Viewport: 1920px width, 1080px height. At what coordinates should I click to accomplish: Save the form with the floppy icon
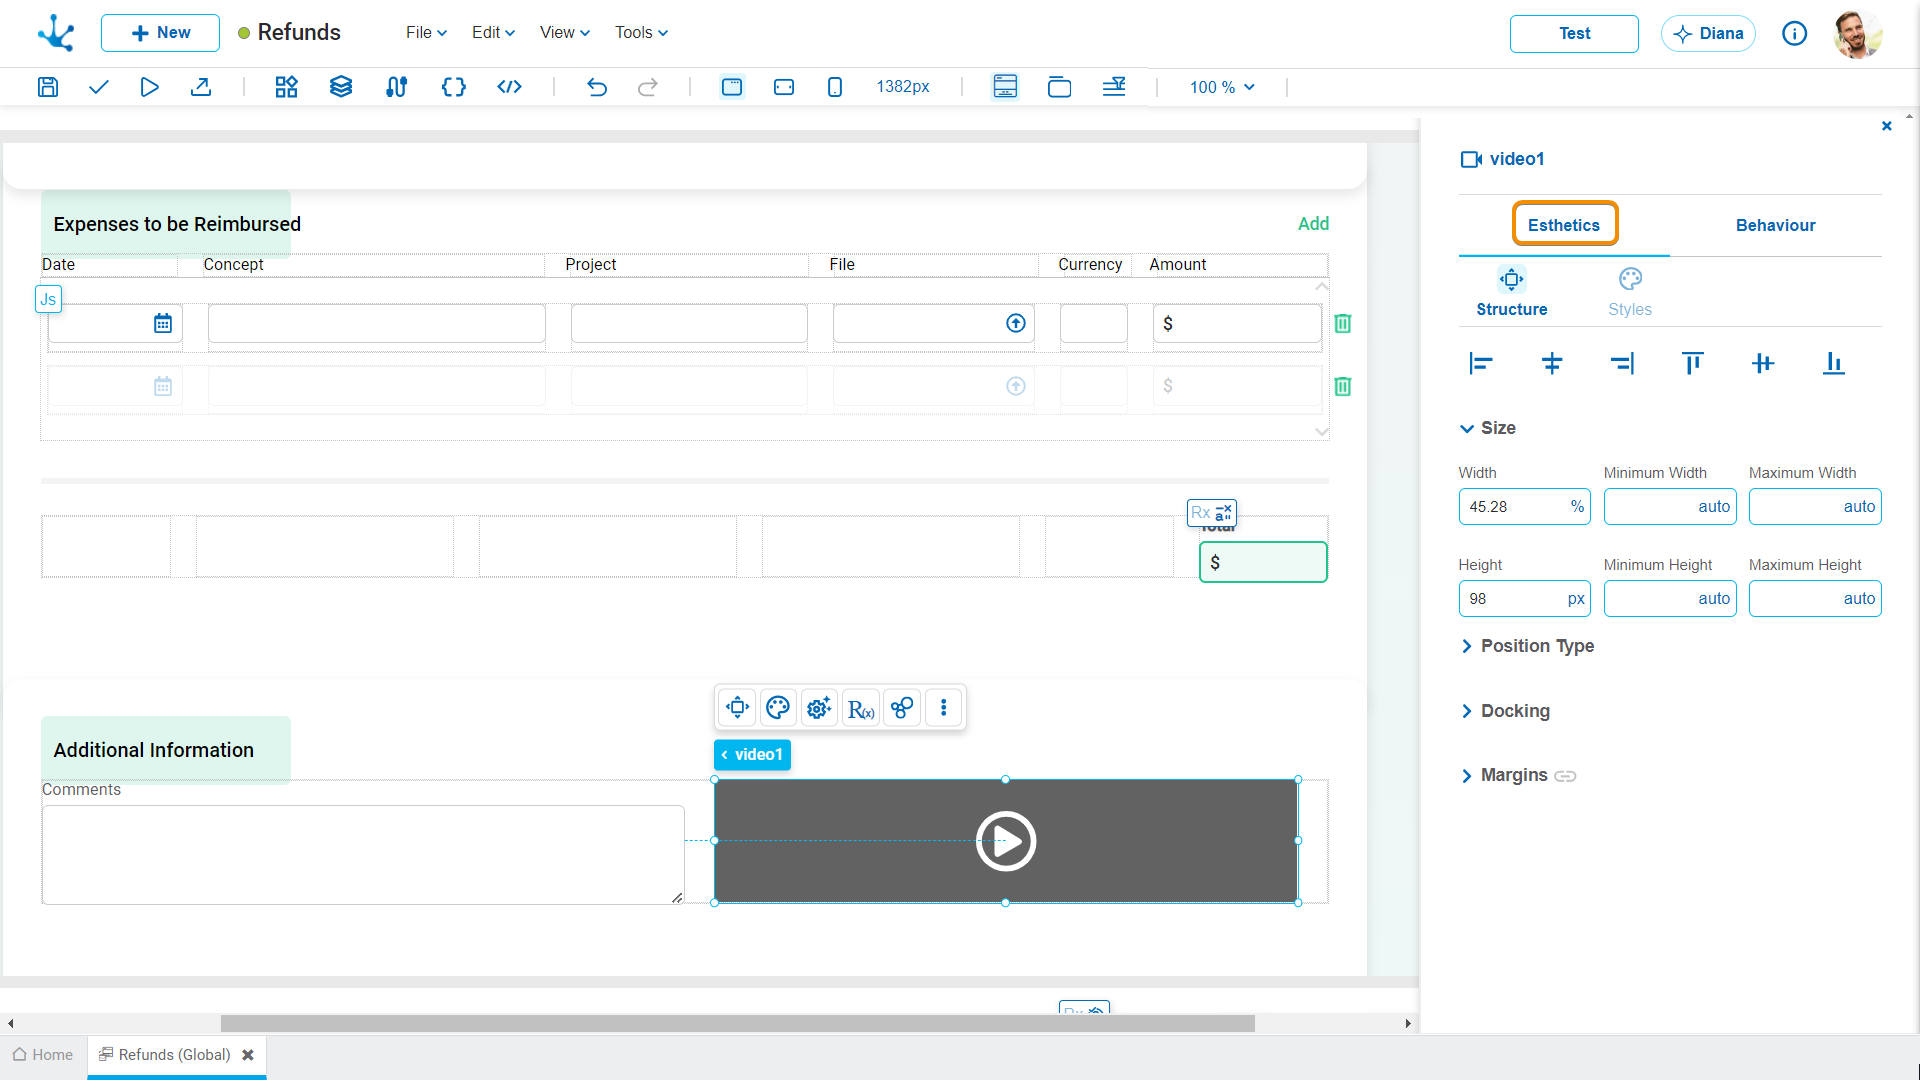point(47,87)
